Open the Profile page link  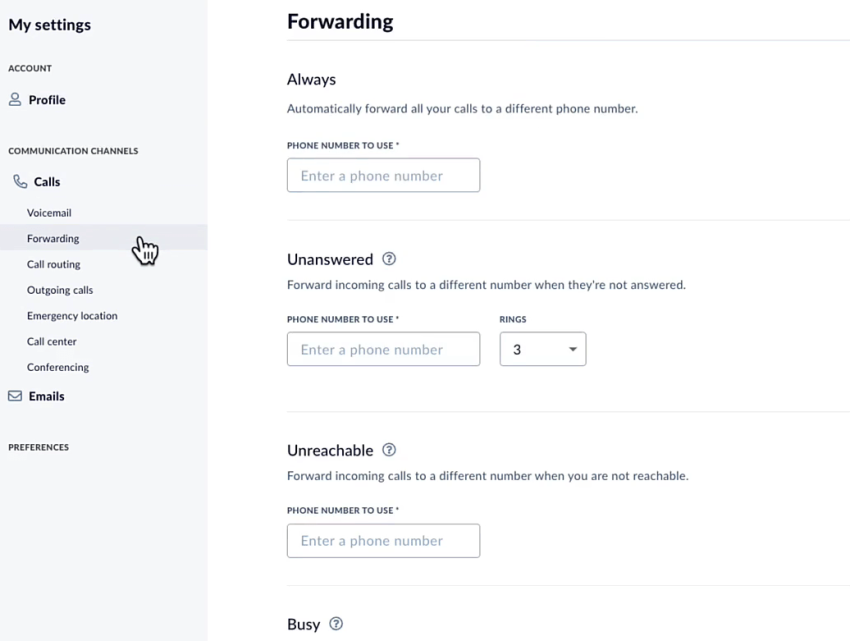pyautogui.click(x=45, y=99)
